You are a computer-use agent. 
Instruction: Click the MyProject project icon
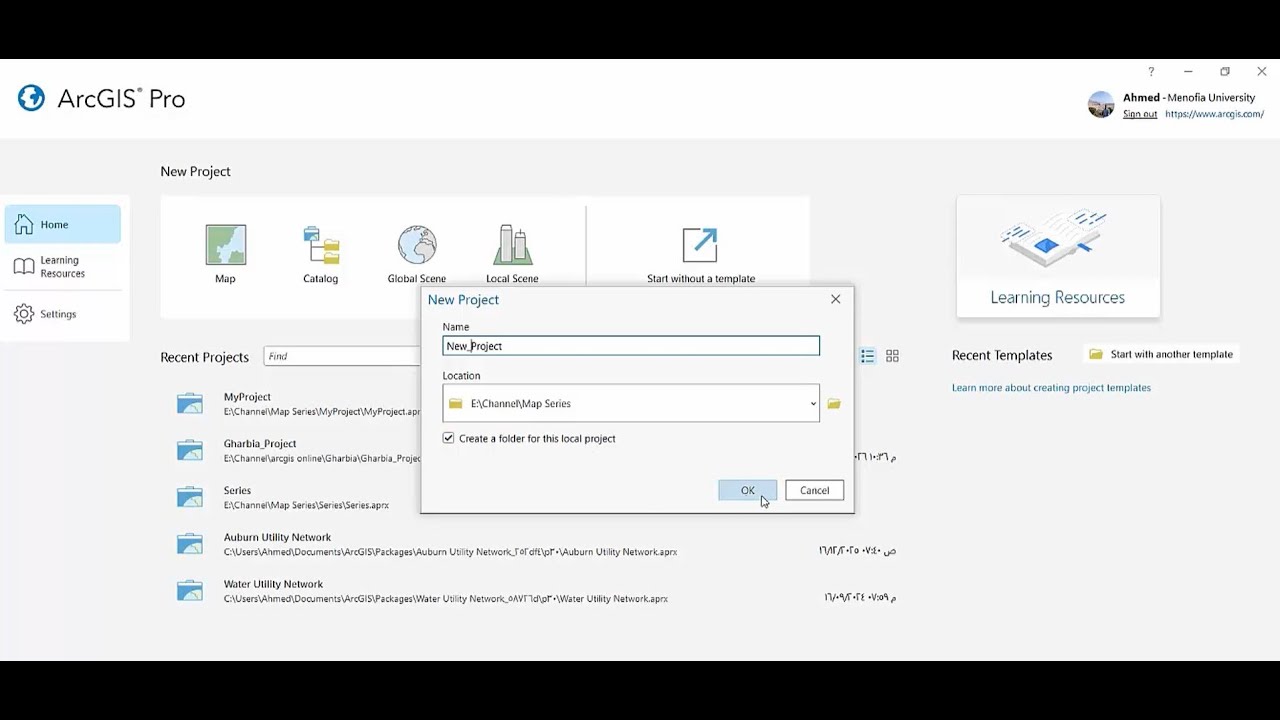190,404
